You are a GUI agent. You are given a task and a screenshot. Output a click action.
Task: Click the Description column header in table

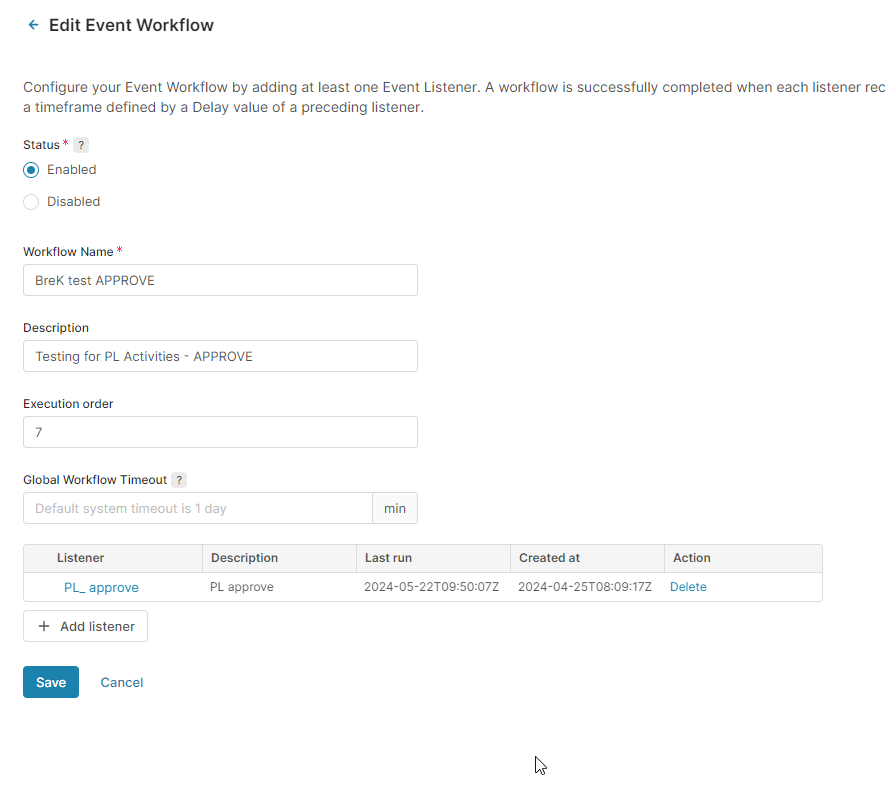point(244,558)
